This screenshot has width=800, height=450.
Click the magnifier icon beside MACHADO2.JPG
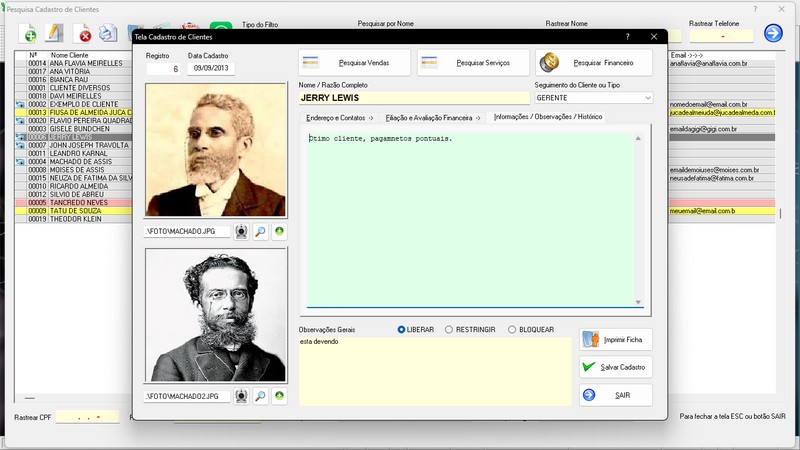pyautogui.click(x=260, y=396)
